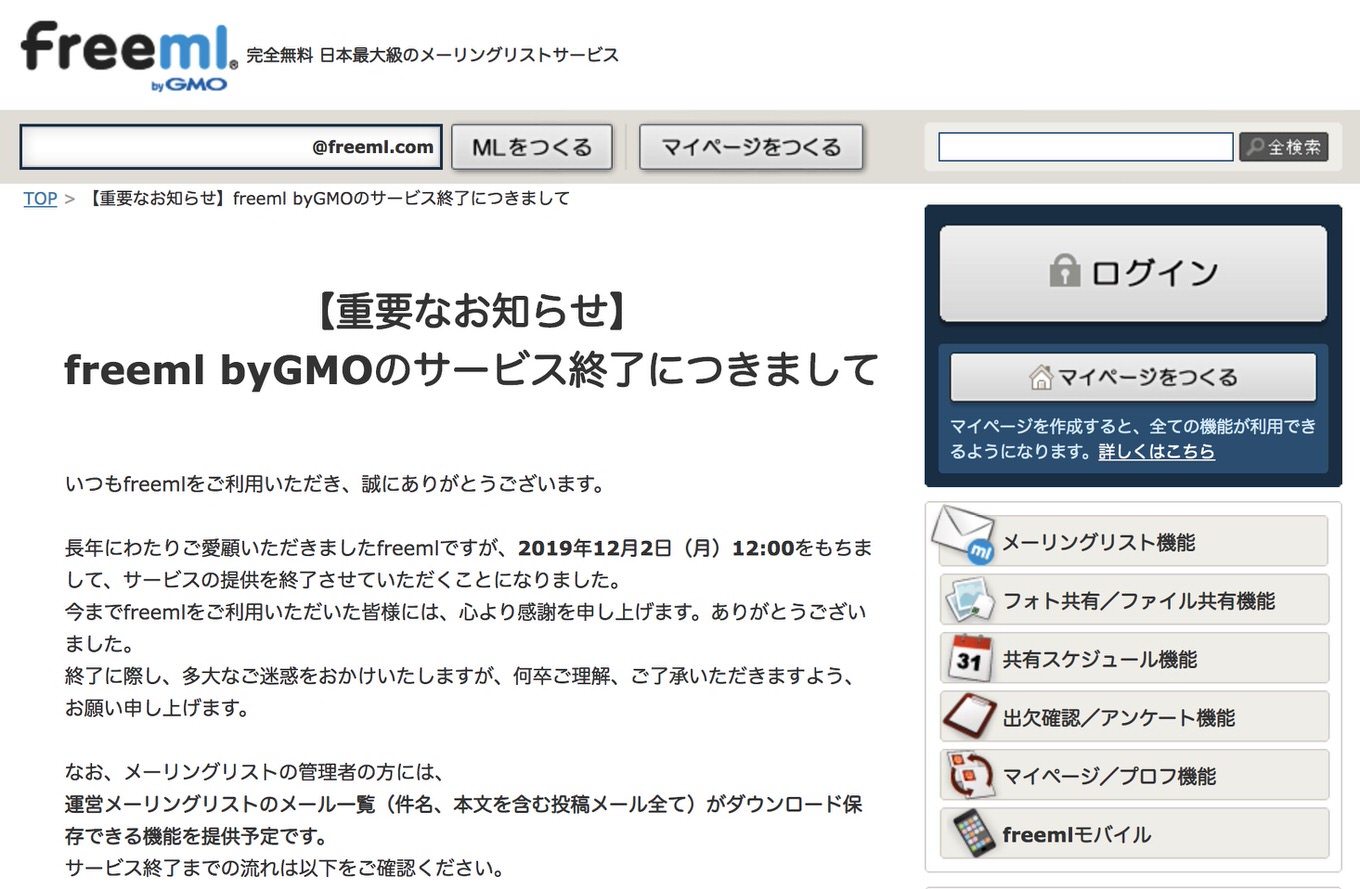Click sidebar text マイページを作成すると、全ての機能が利用でき
This screenshot has width=1360, height=889.
(1133, 426)
